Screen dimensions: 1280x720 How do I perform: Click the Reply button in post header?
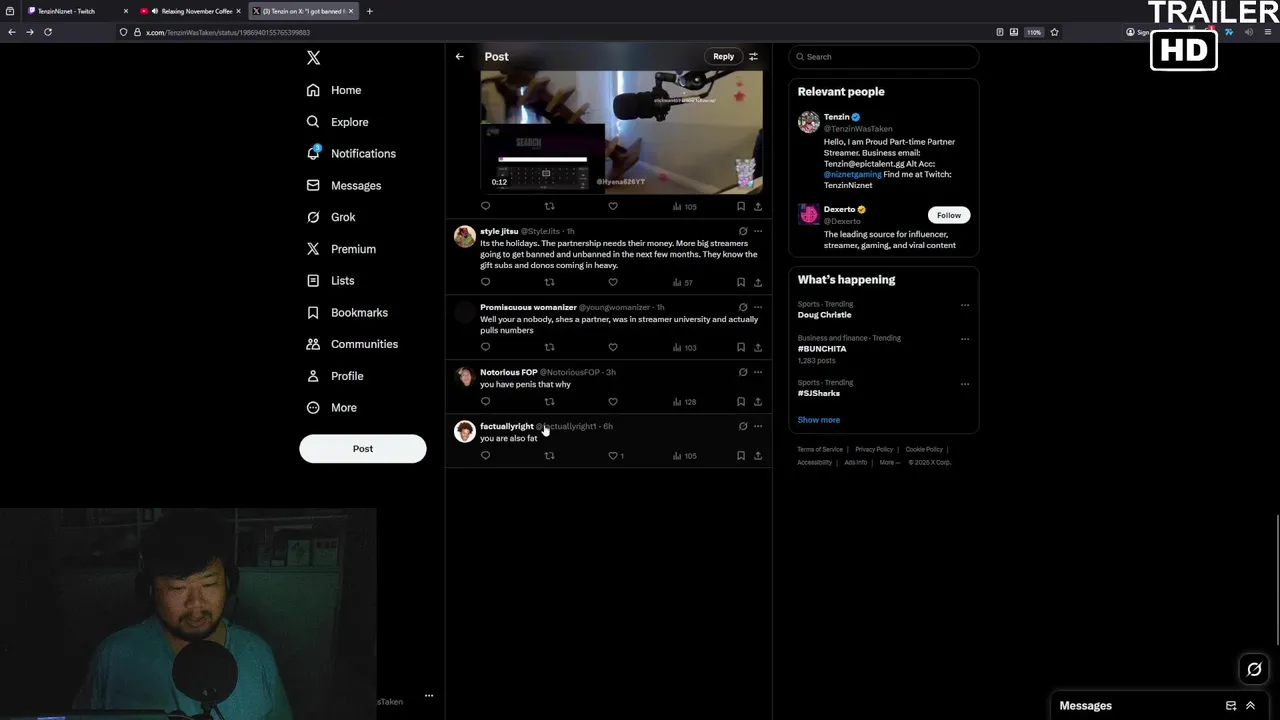723,57
